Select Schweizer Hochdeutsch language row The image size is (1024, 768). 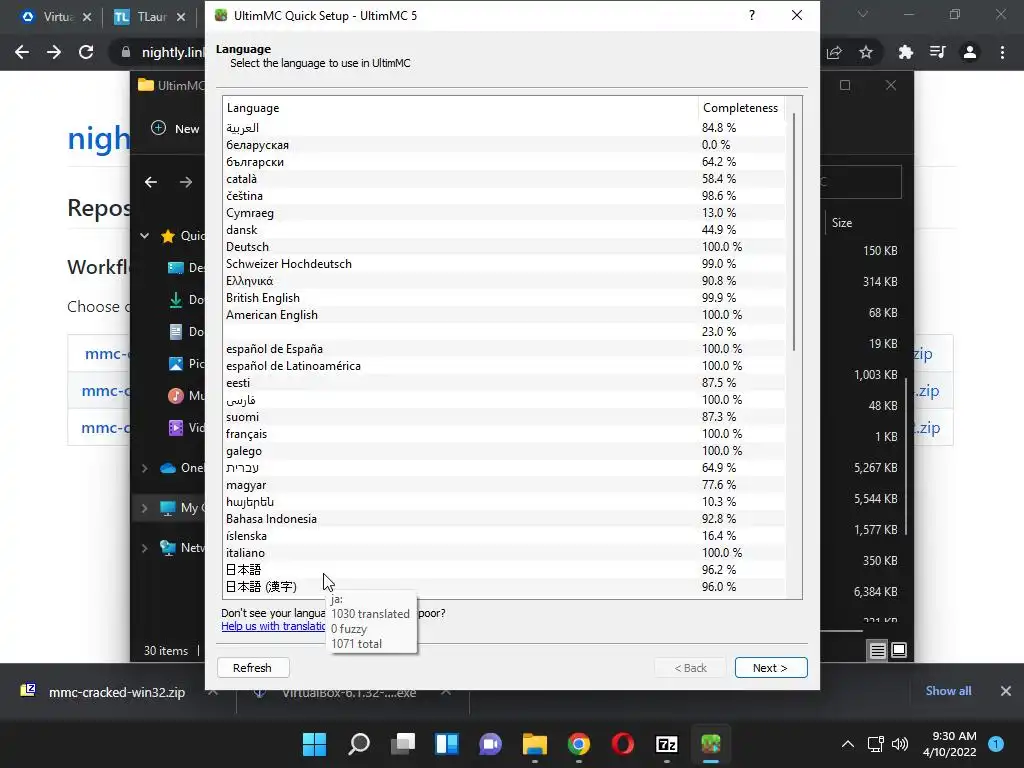(504, 264)
